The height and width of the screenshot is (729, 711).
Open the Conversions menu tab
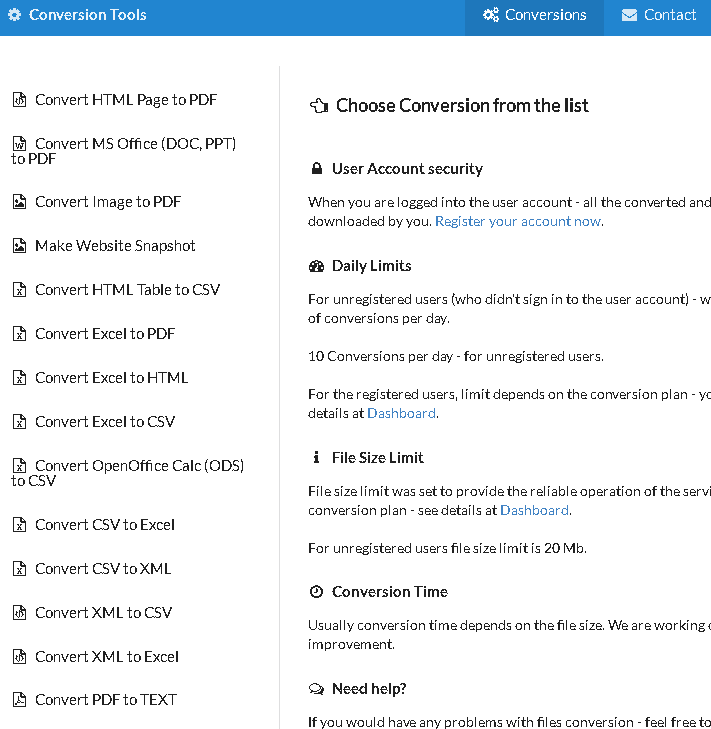(x=534, y=15)
